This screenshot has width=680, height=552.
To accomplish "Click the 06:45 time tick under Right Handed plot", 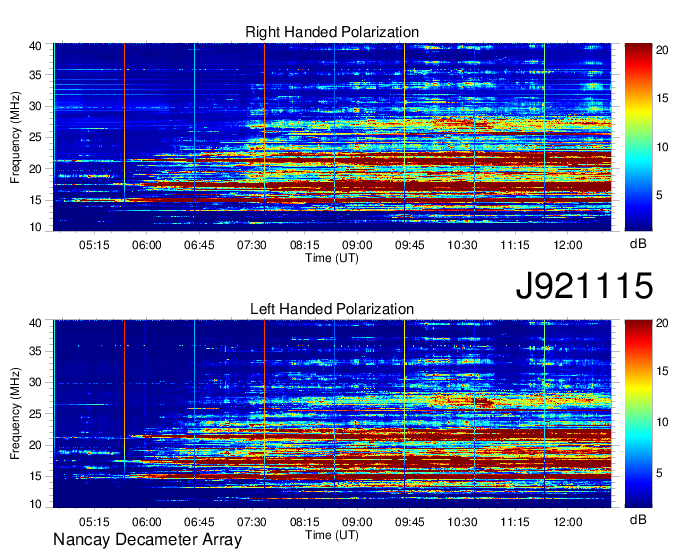I will (x=199, y=245).
